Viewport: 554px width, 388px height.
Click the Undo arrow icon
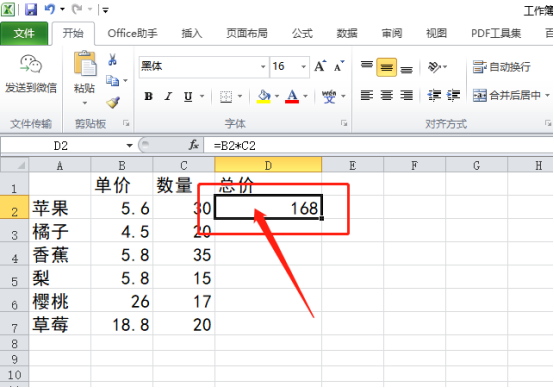tap(49, 10)
